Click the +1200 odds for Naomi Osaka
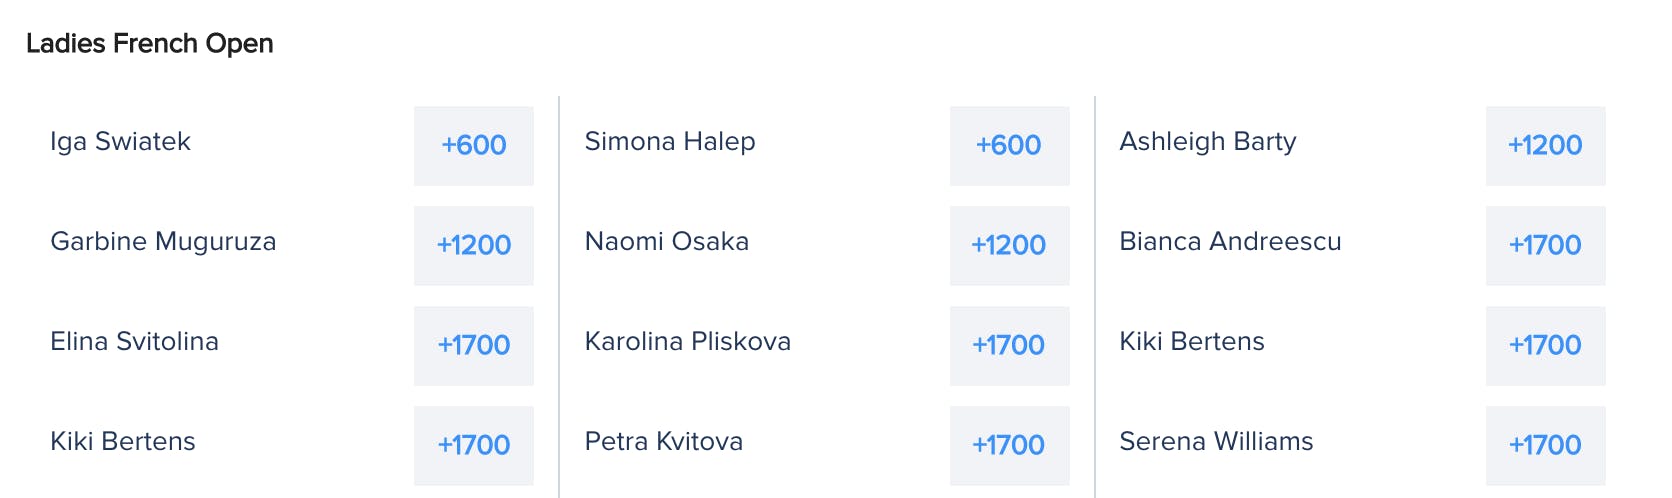 point(1010,246)
